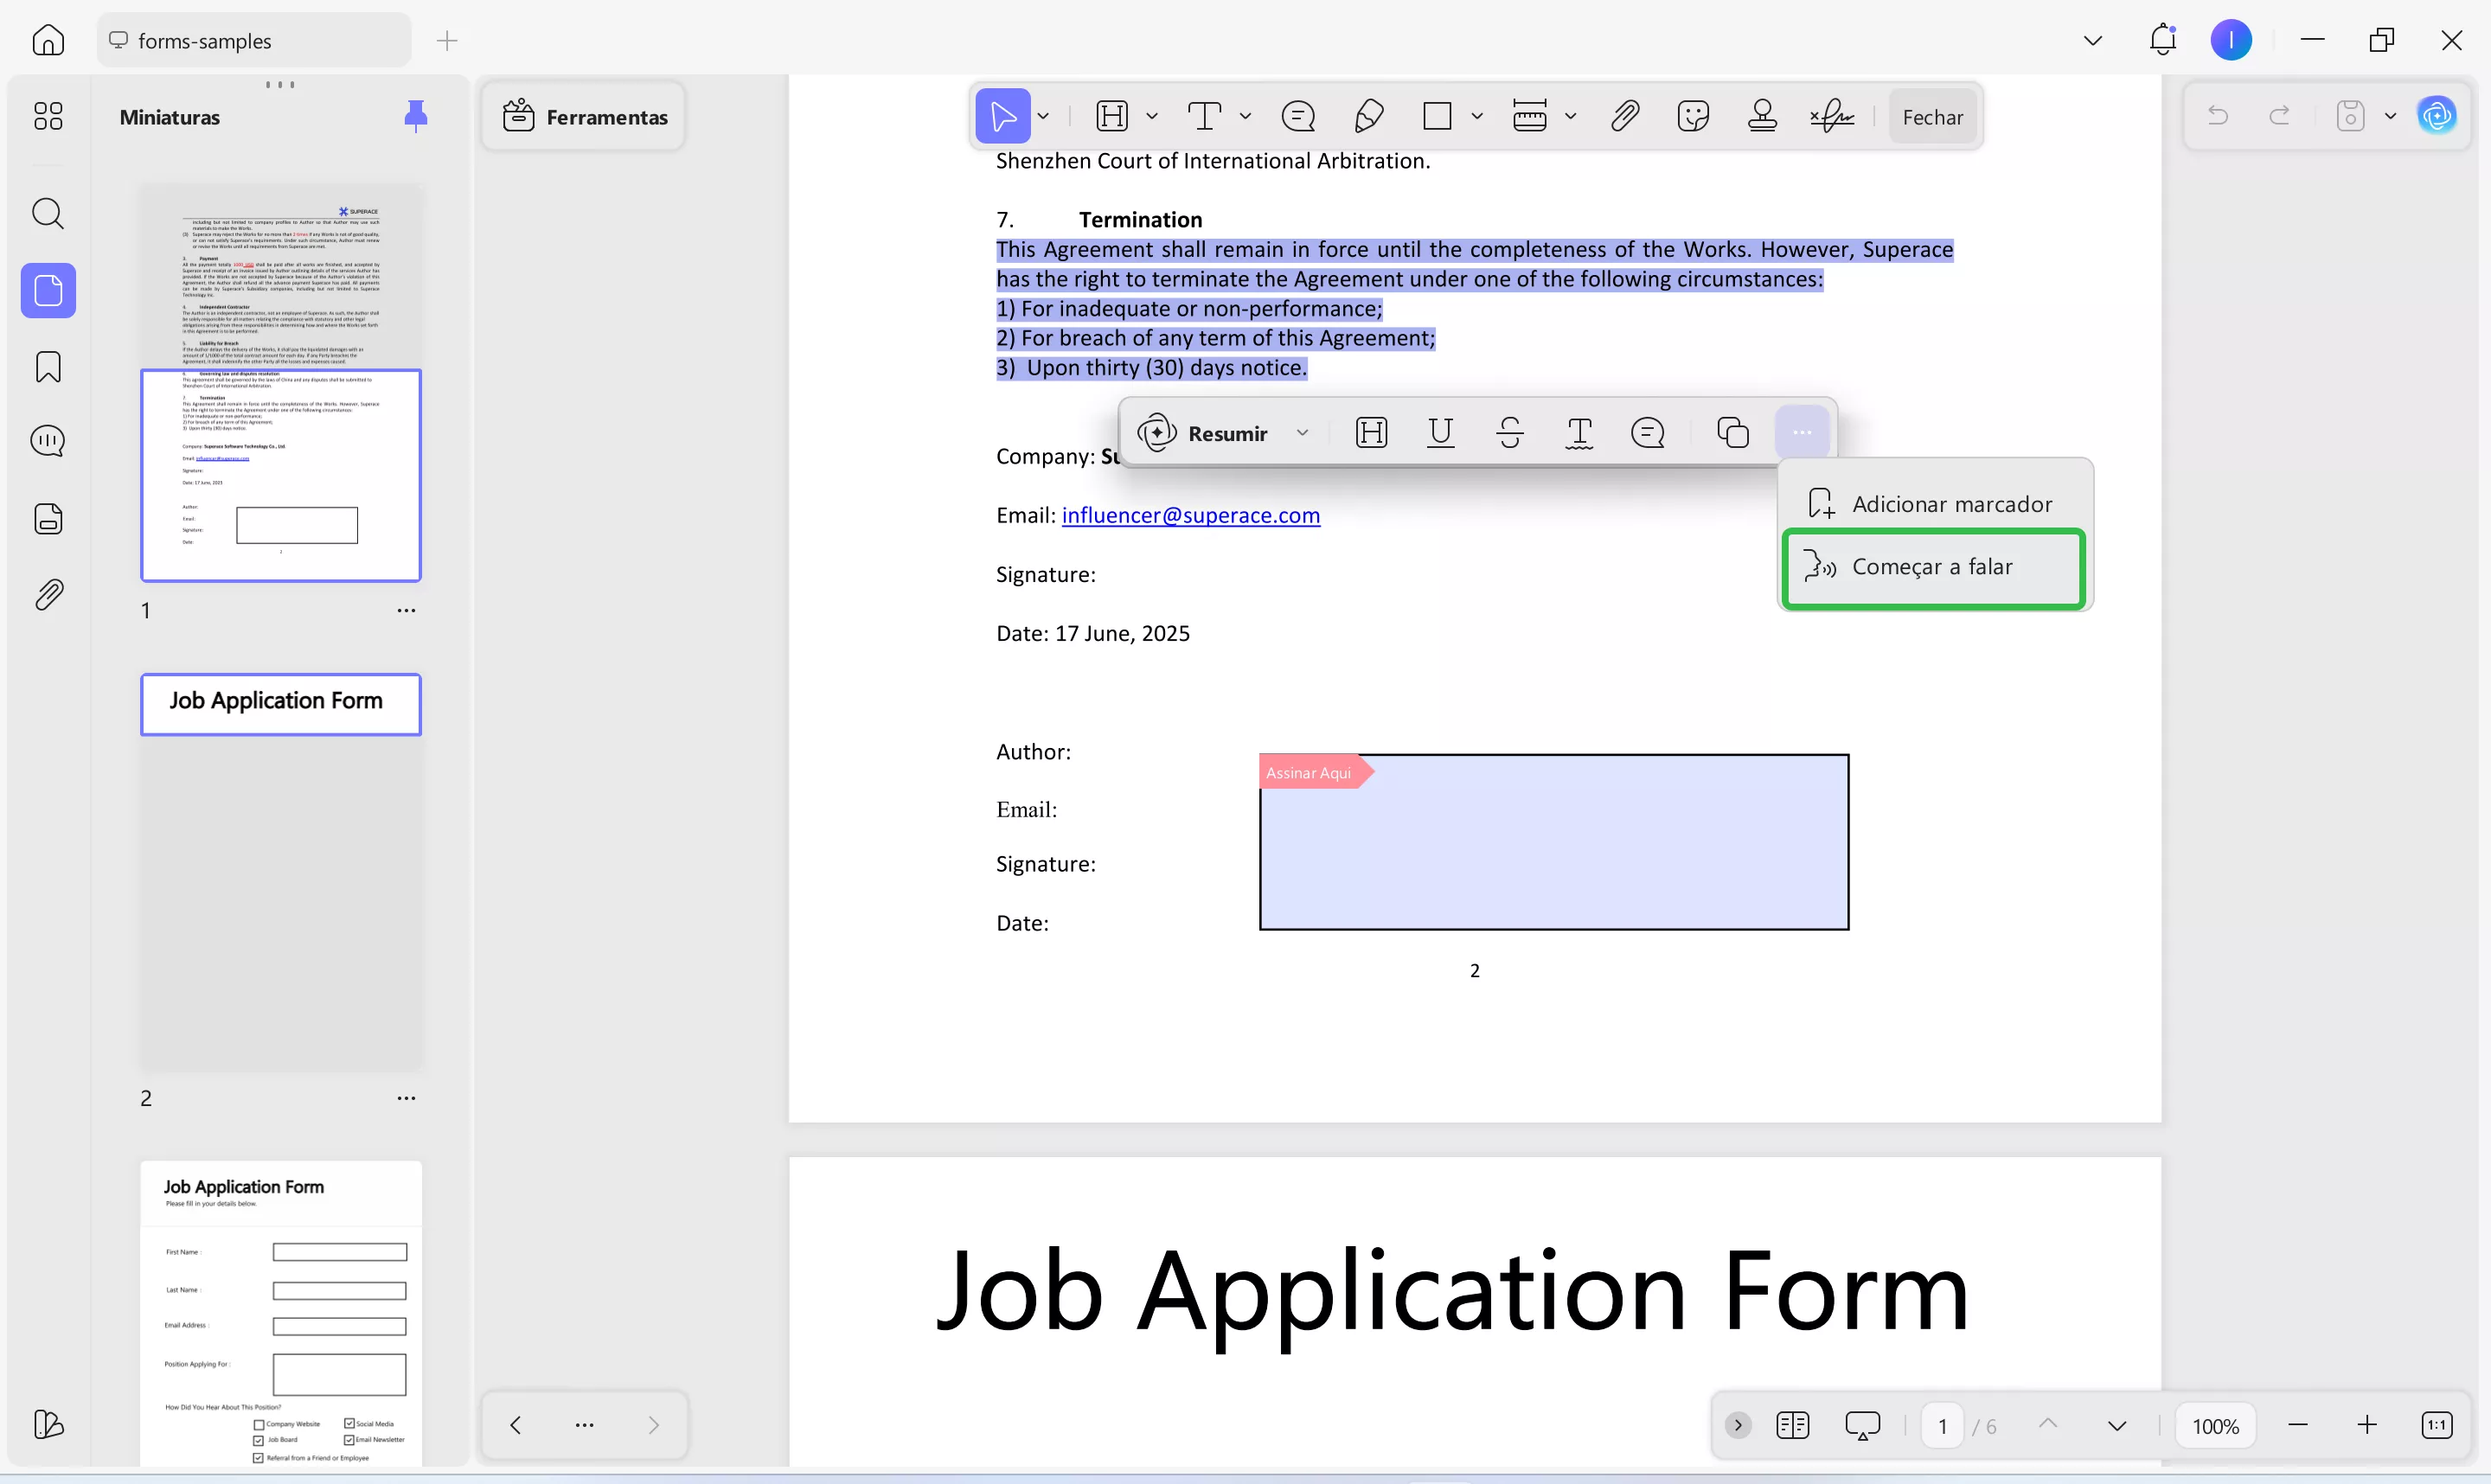
Task: Open the bookmarks panel in sidebar
Action: coord(48,367)
